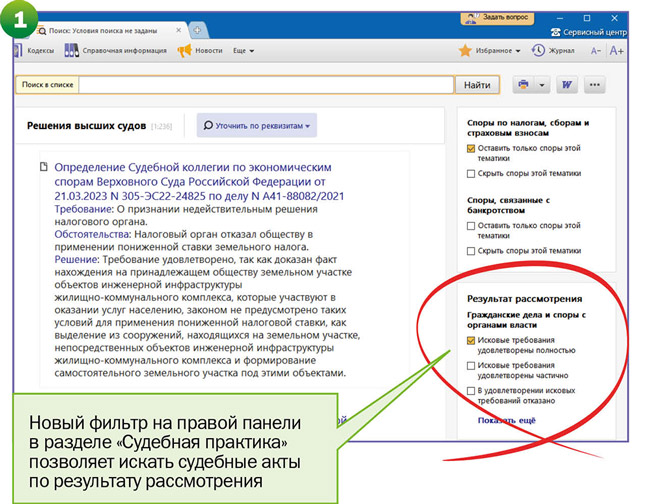Viewport: 650px width, 504px height.
Task: Open Справочная информация books icon
Action: pyautogui.click(x=71, y=50)
